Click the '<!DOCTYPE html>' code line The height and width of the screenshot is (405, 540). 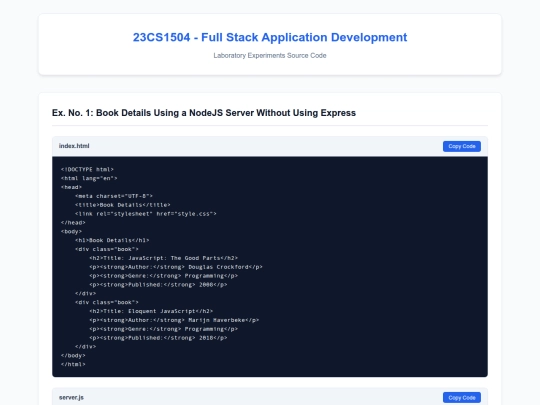87,169
